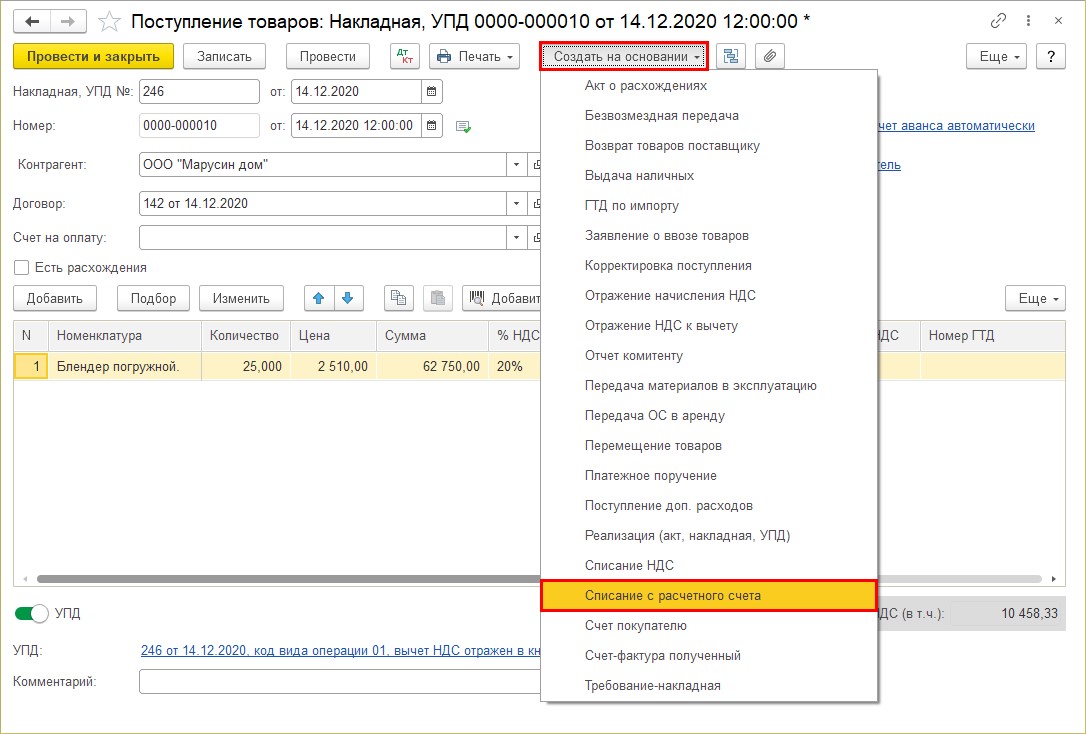The image size is (1086, 734).
Task: Open the calendar for Номер date 14.12.2020 12:00:00
Action: click(431, 125)
